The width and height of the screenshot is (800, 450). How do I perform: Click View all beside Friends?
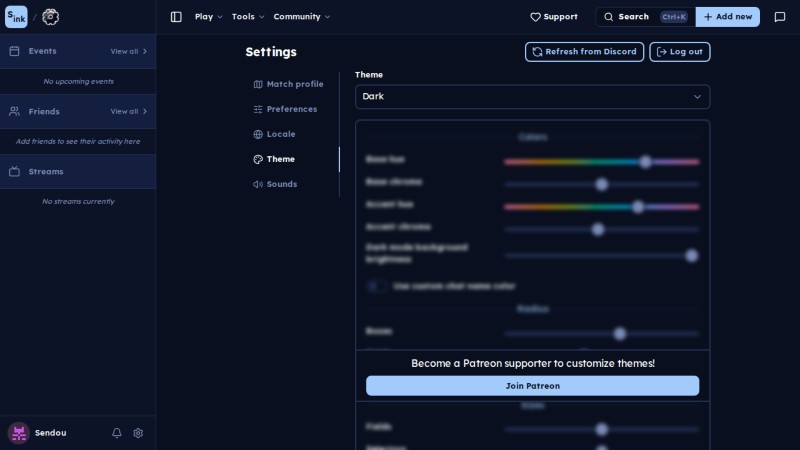tap(129, 111)
